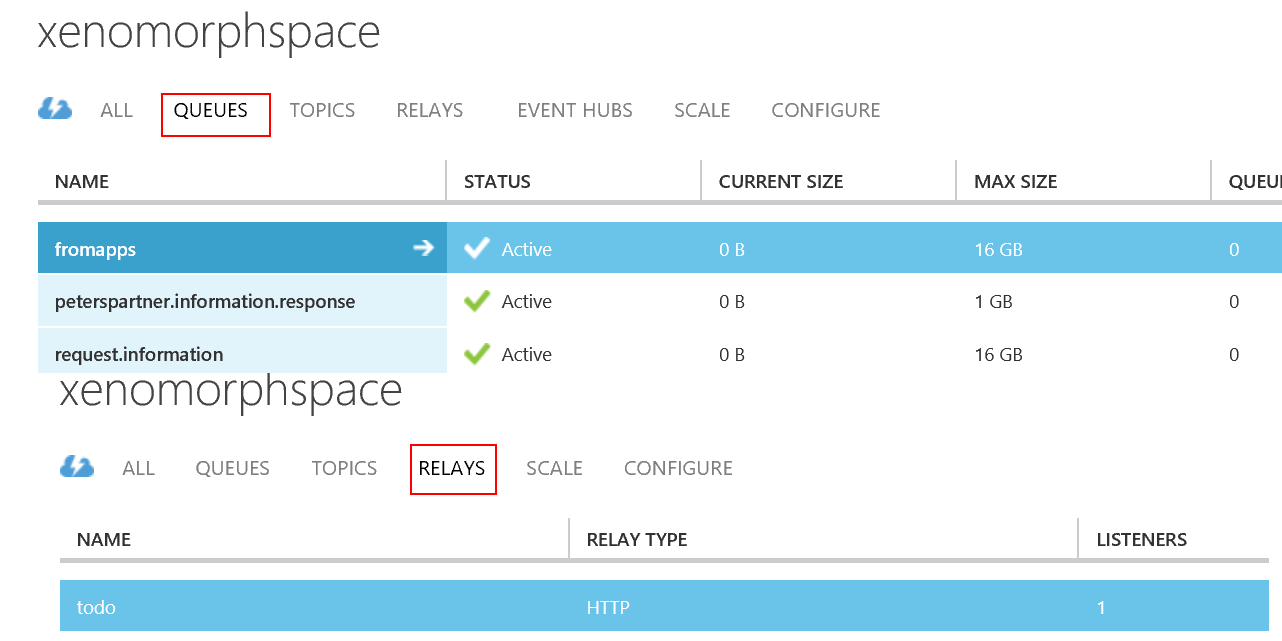Click the lower Service Bus cloud icon
The width and height of the screenshot is (1282, 641).
click(77, 467)
